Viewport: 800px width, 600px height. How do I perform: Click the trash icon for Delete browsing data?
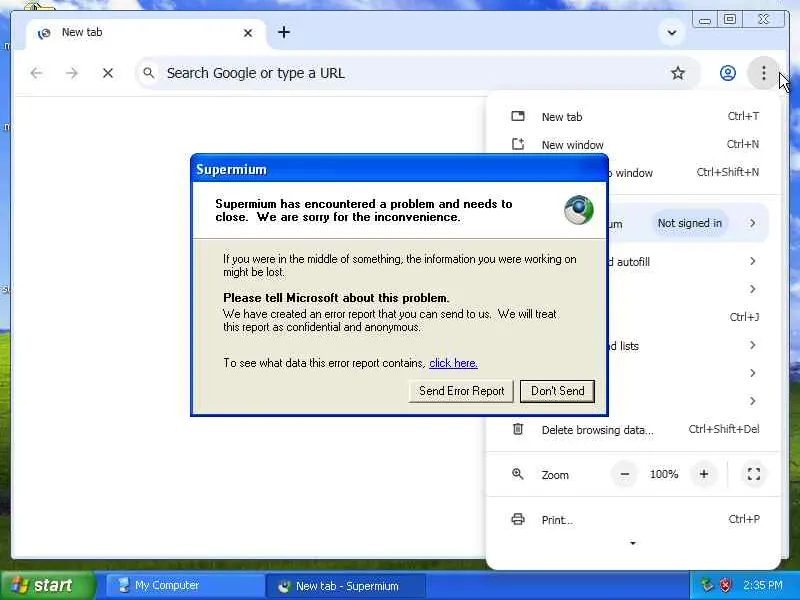518,429
